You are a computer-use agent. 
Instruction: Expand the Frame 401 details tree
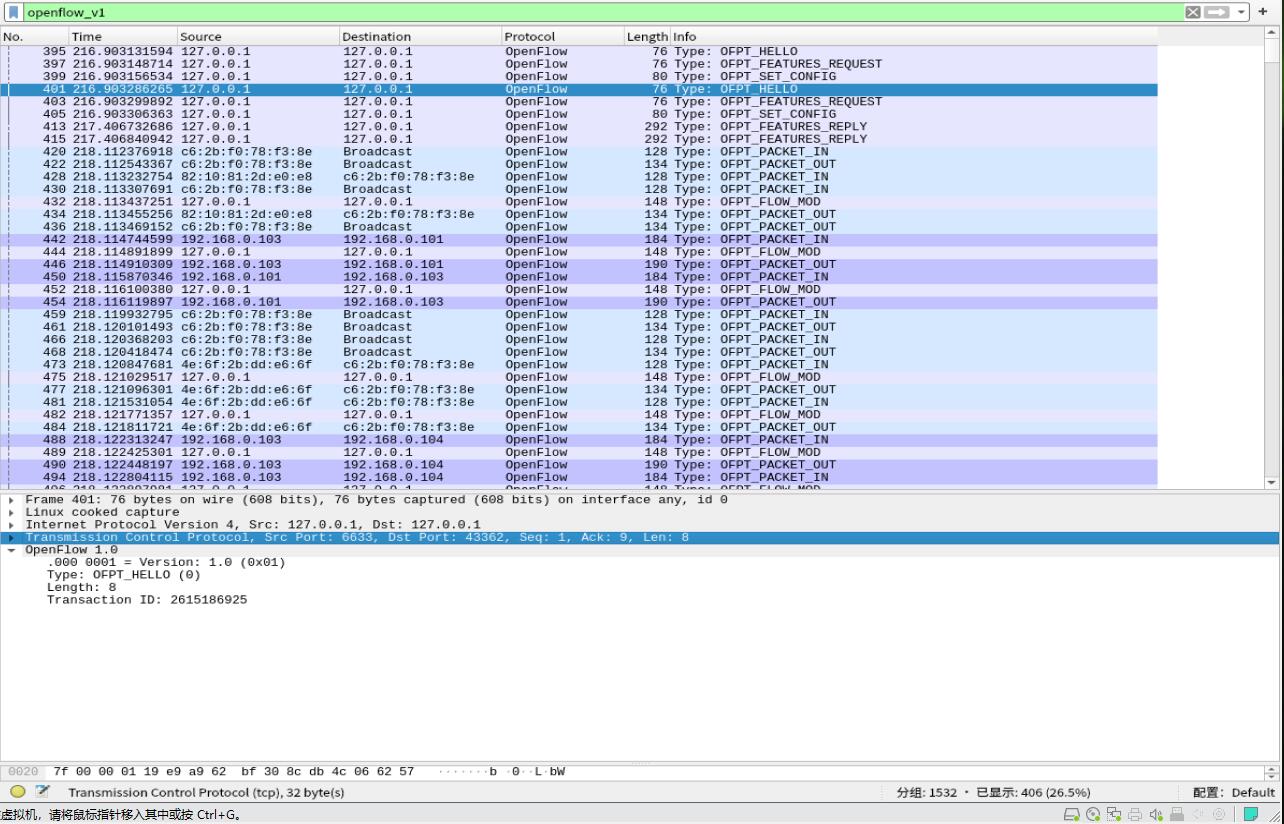pos(10,499)
